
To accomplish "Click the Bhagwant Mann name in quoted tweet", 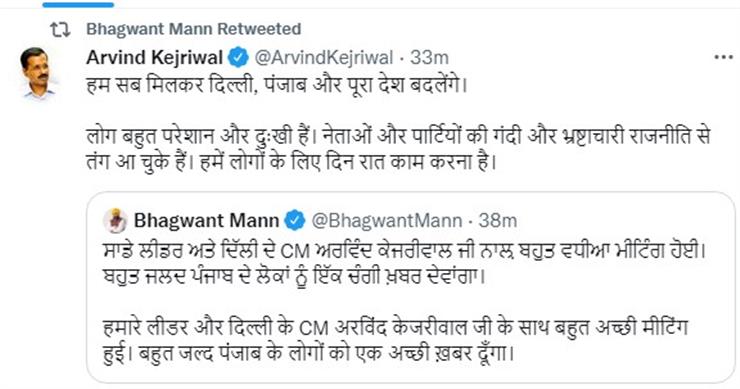I will (206, 220).
